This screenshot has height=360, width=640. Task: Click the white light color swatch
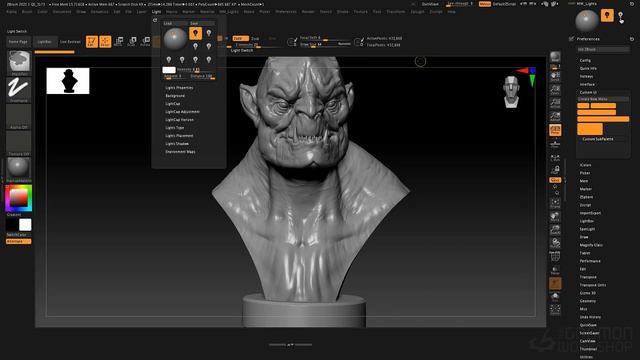[x=169, y=70]
